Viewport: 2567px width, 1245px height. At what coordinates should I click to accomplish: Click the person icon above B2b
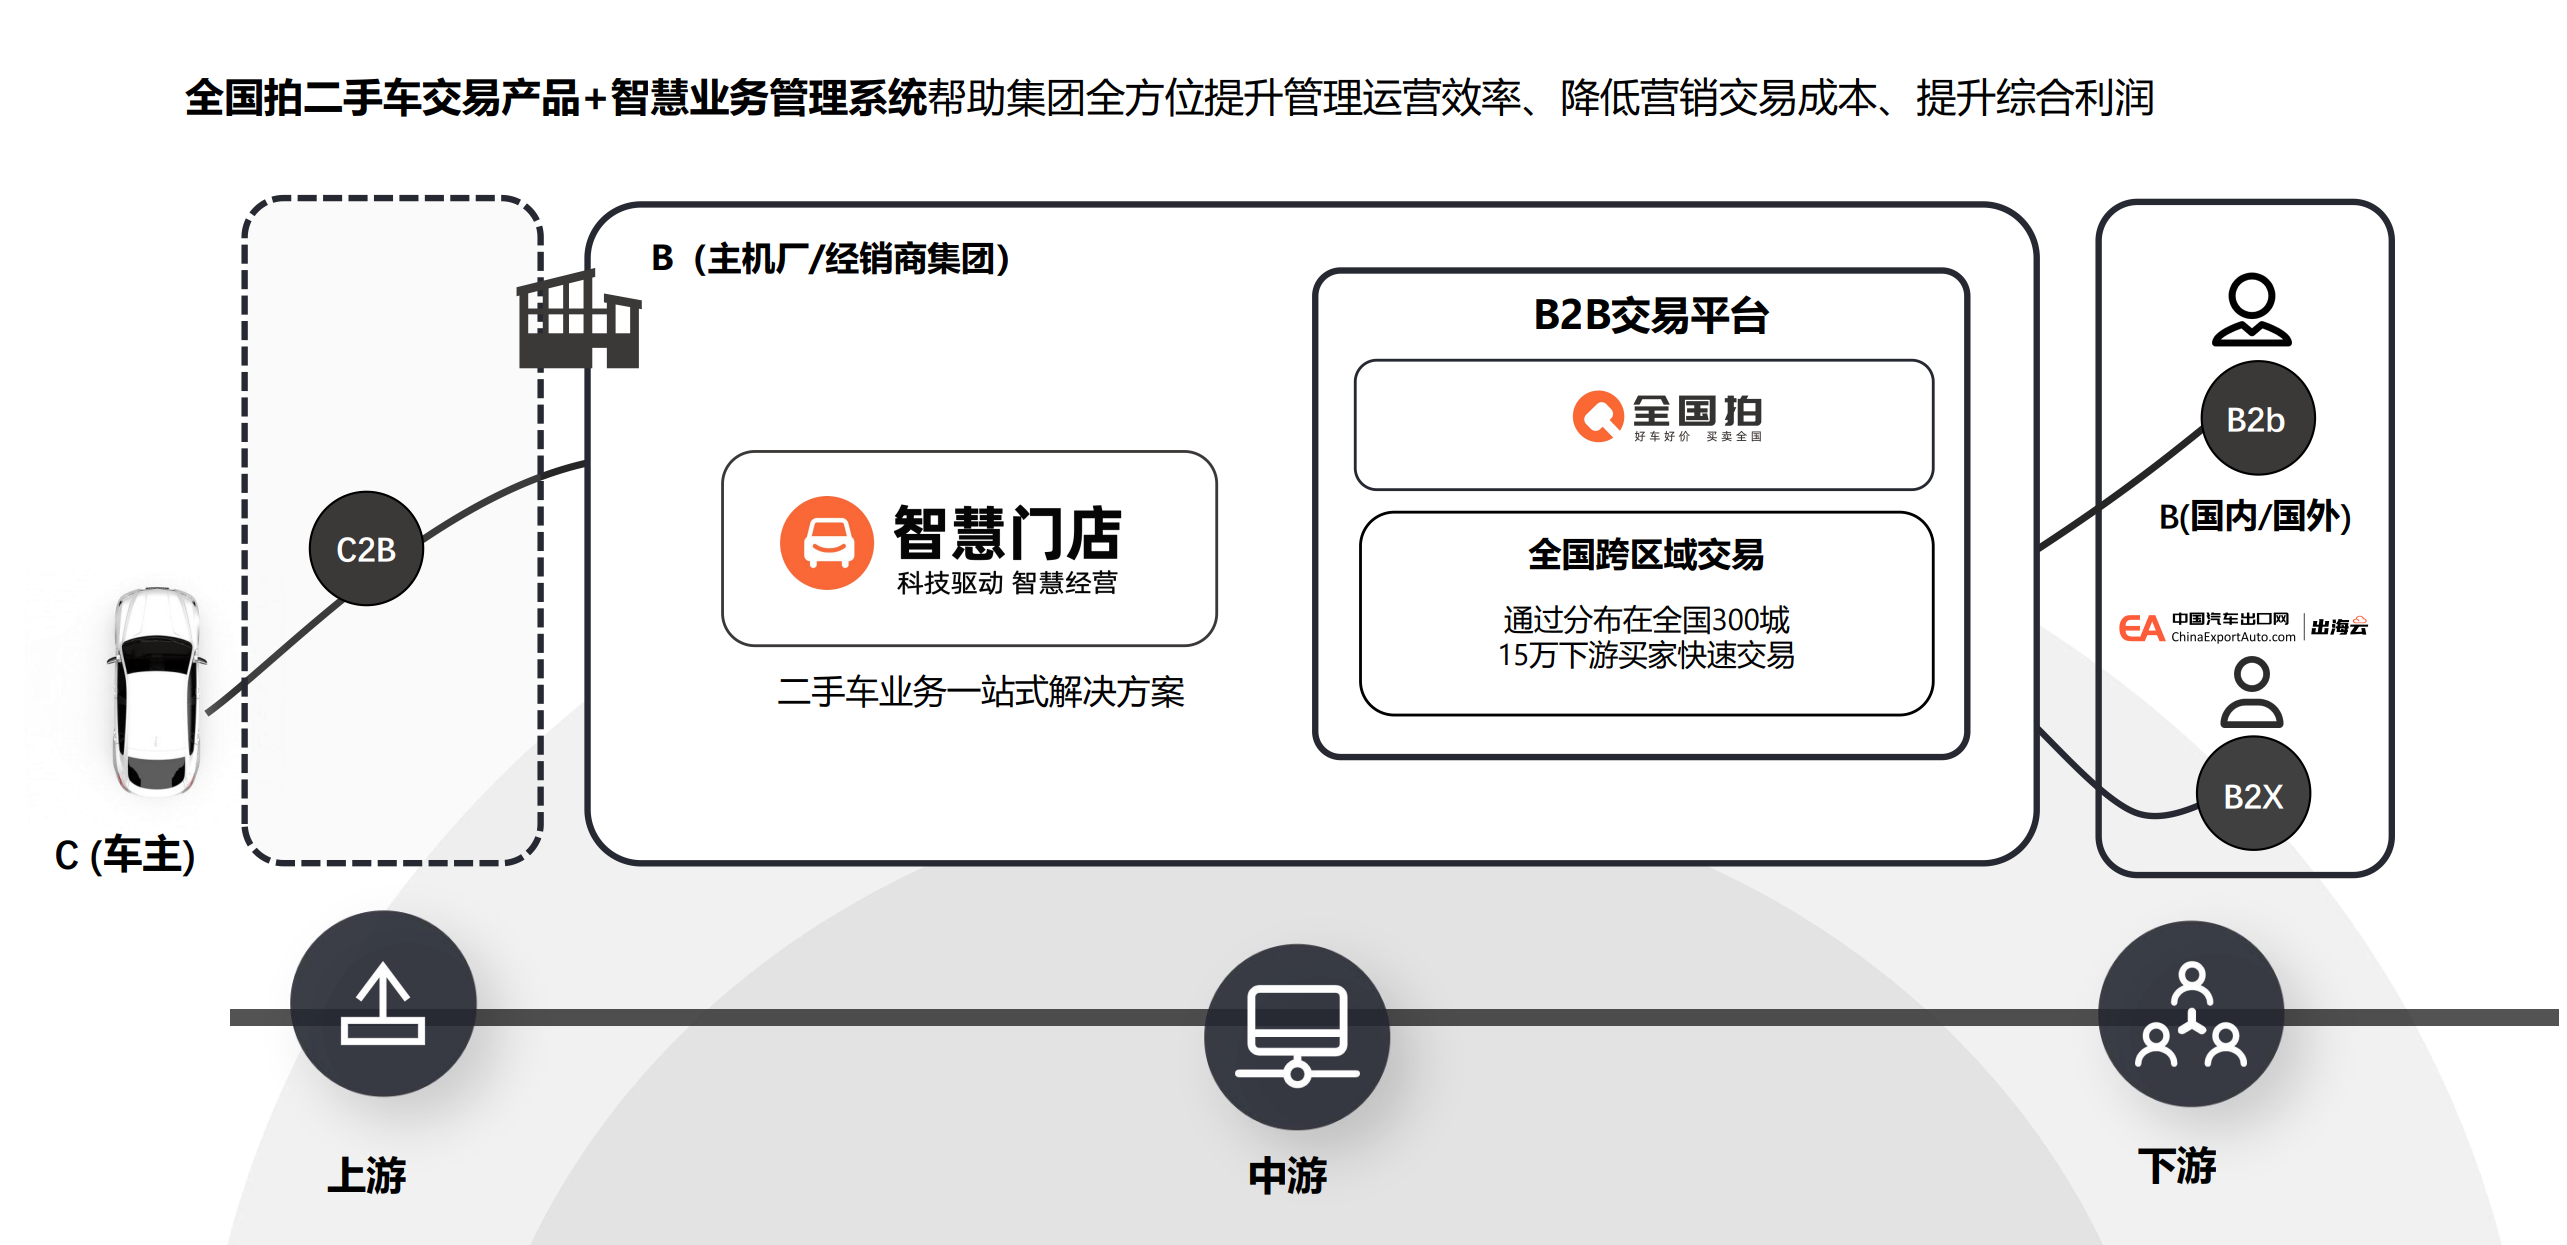point(2251,310)
